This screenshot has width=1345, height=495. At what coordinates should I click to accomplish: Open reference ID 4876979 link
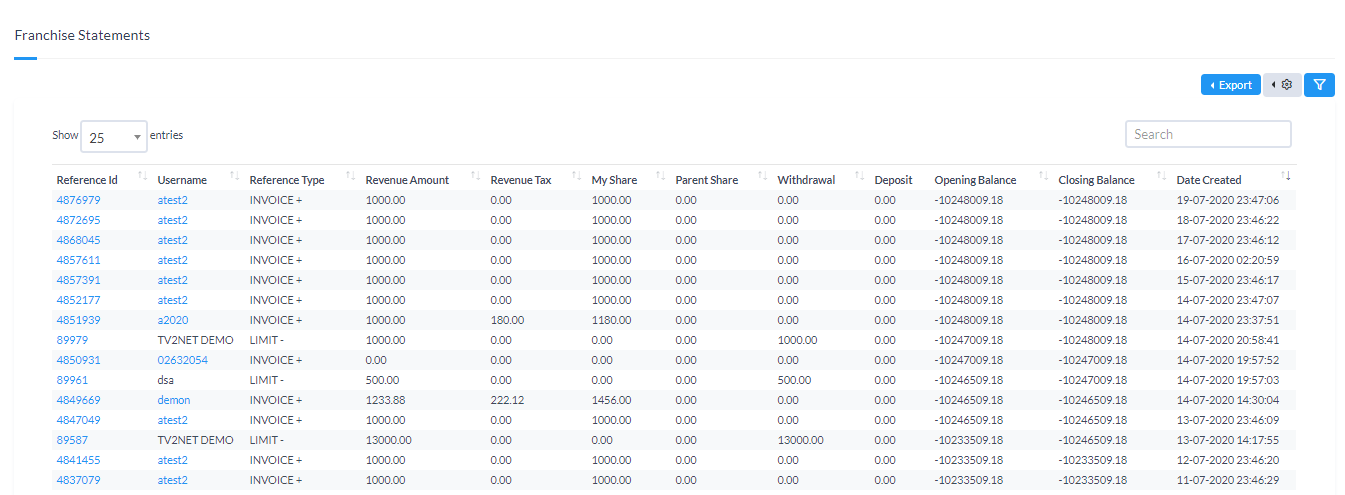[x=78, y=200]
